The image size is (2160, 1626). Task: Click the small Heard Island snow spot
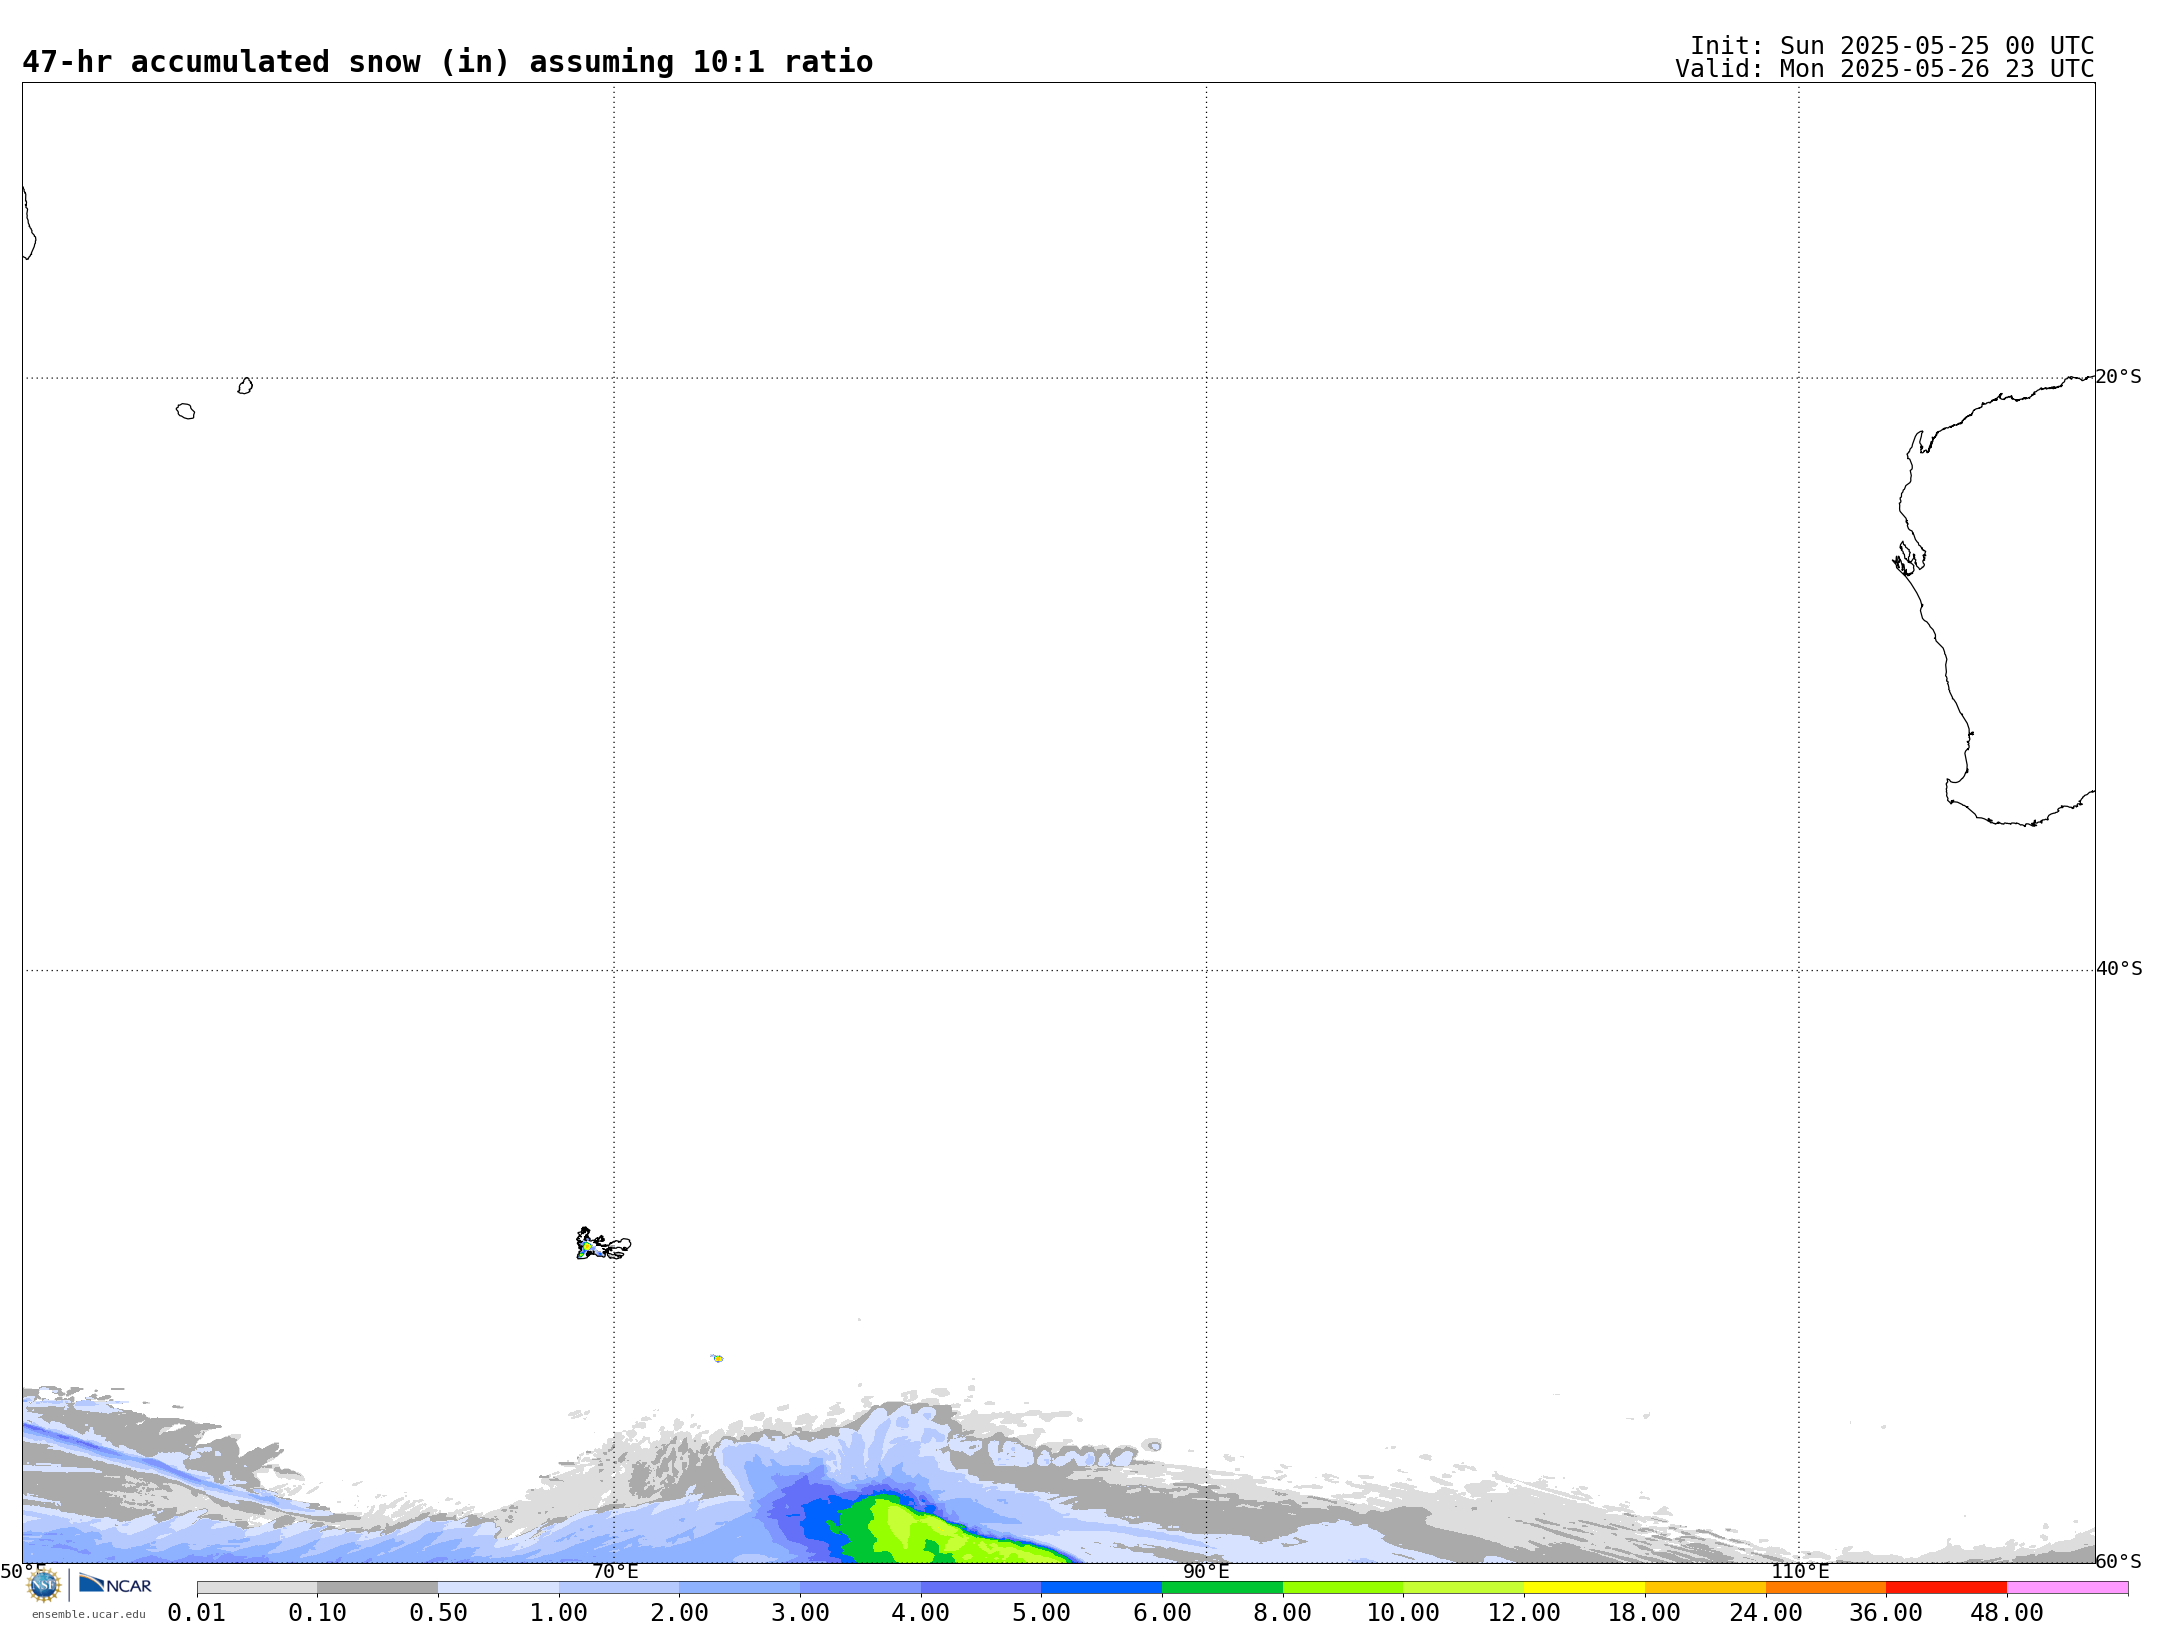717,1358
